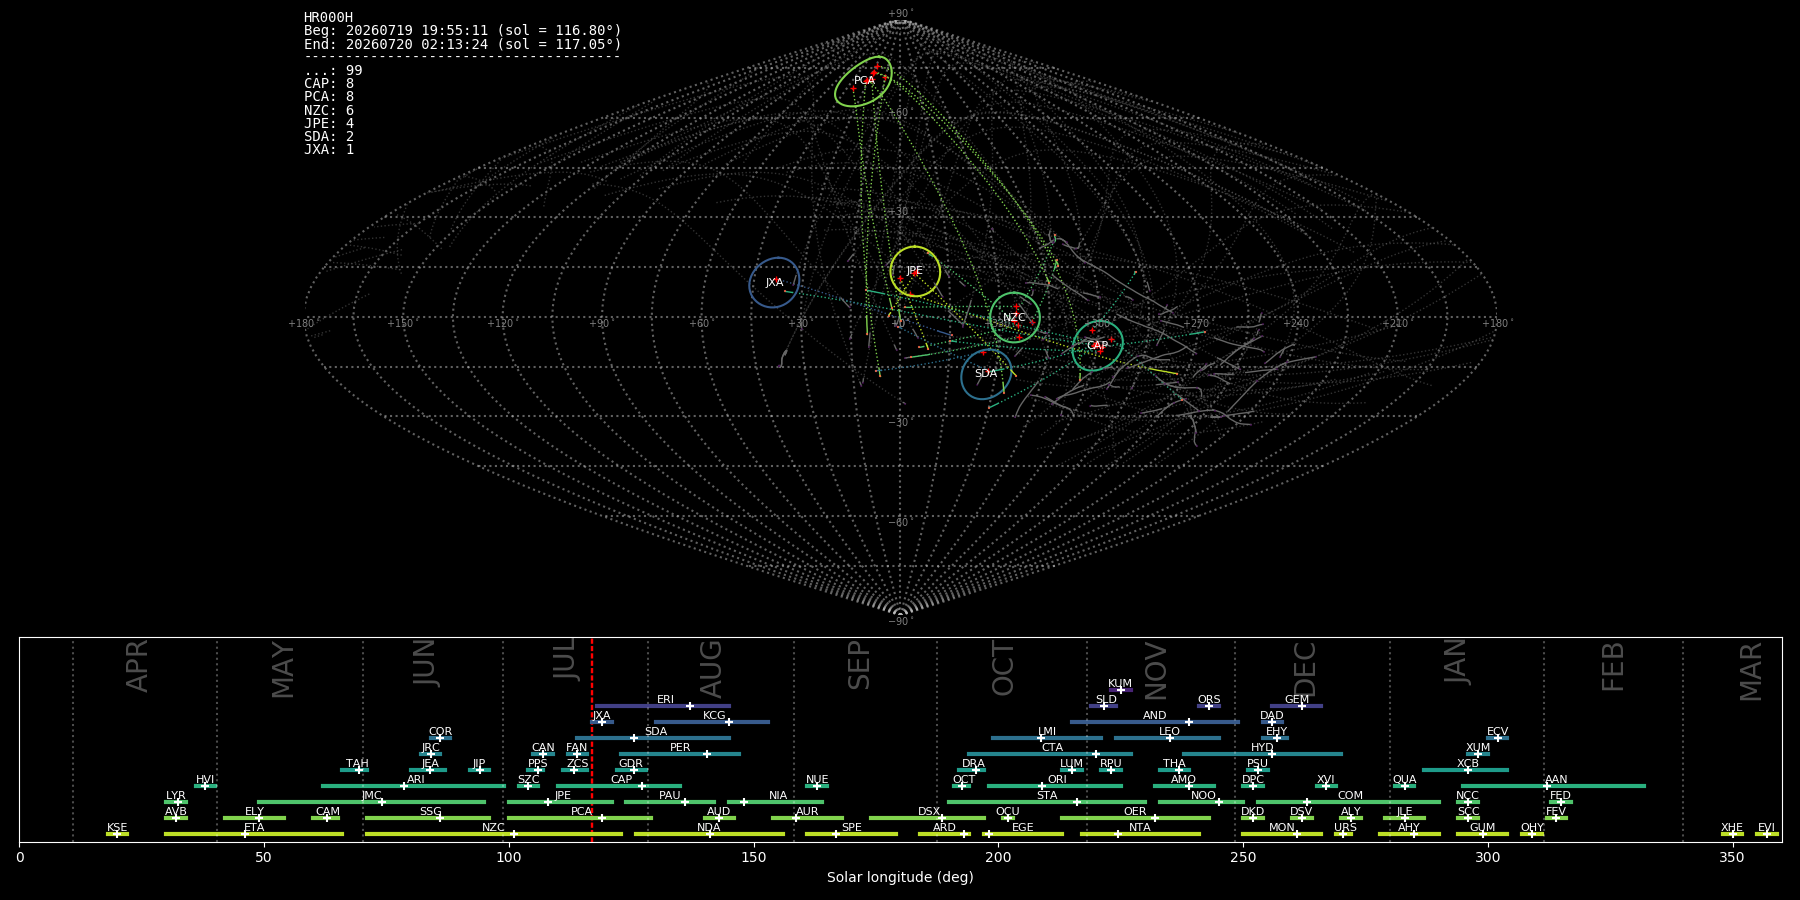This screenshot has height=900, width=1800.
Task: Click the CAP: 8 count entry
Action: [329, 84]
